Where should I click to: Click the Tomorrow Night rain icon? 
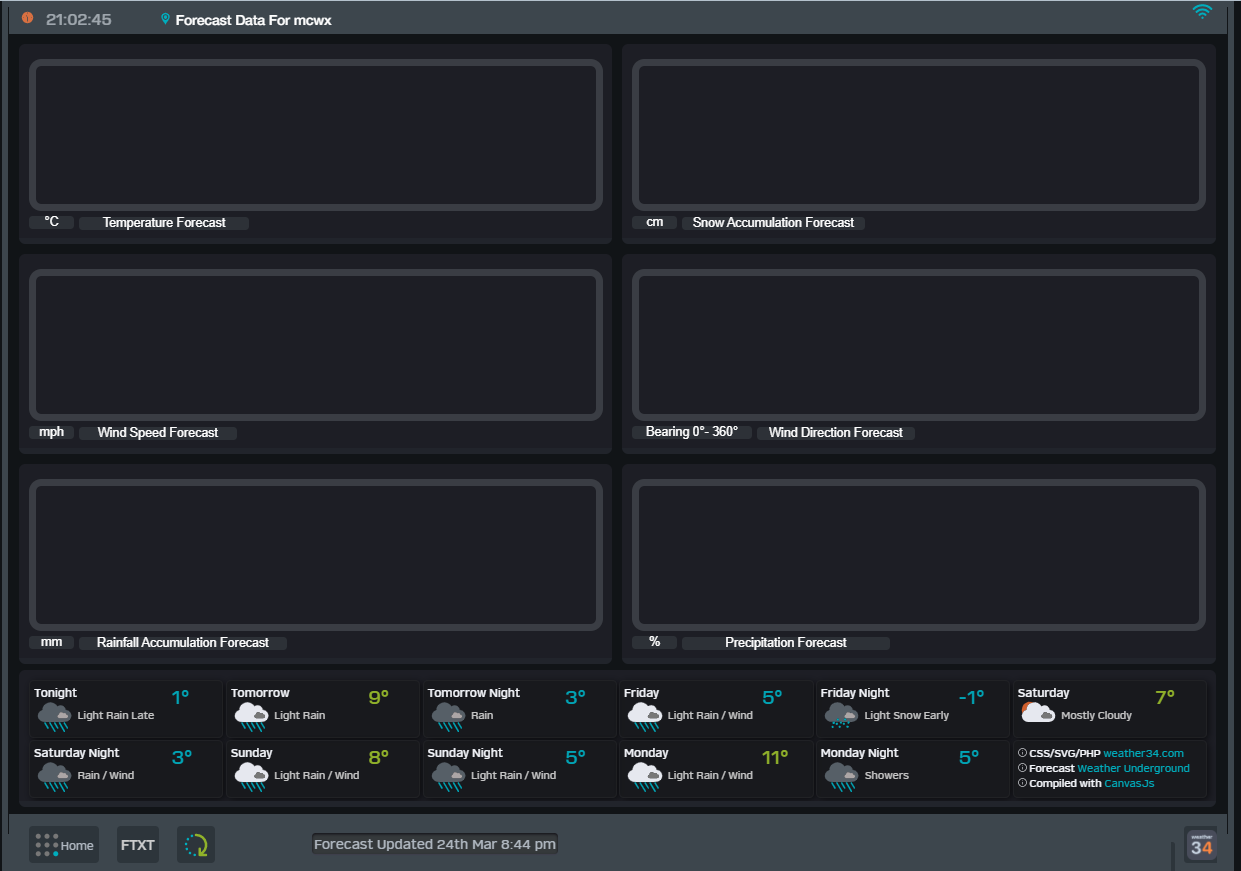tap(448, 716)
